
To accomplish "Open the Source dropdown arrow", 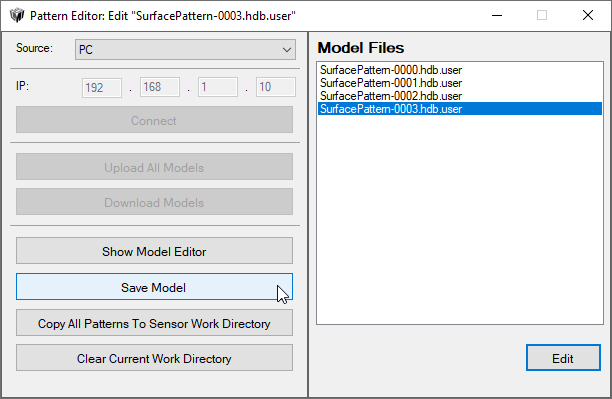I will coord(287,50).
